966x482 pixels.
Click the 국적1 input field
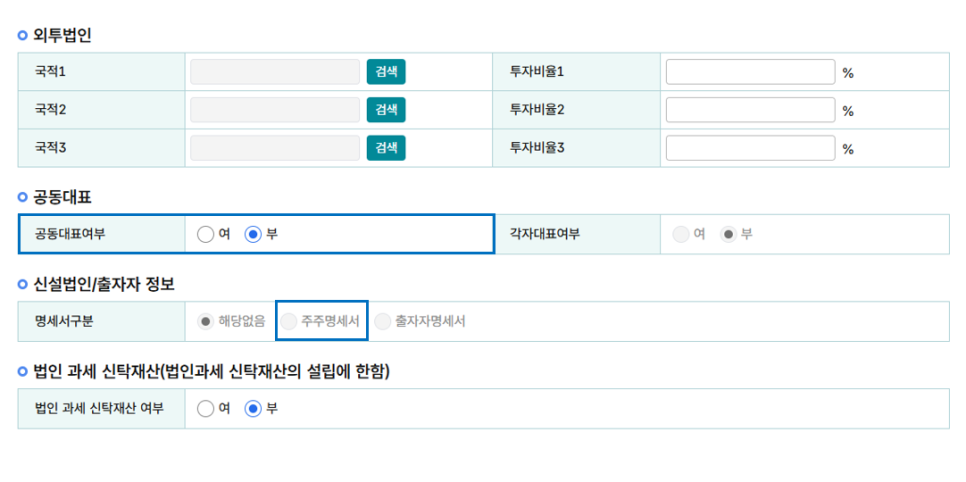(x=275, y=72)
